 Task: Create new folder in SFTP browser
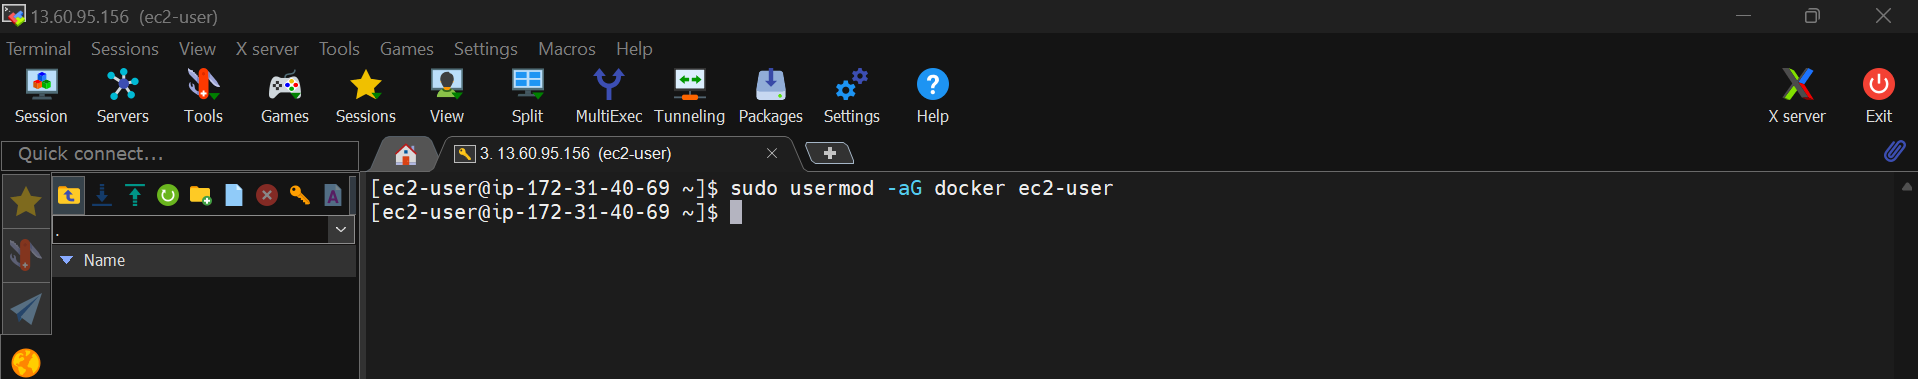(201, 195)
